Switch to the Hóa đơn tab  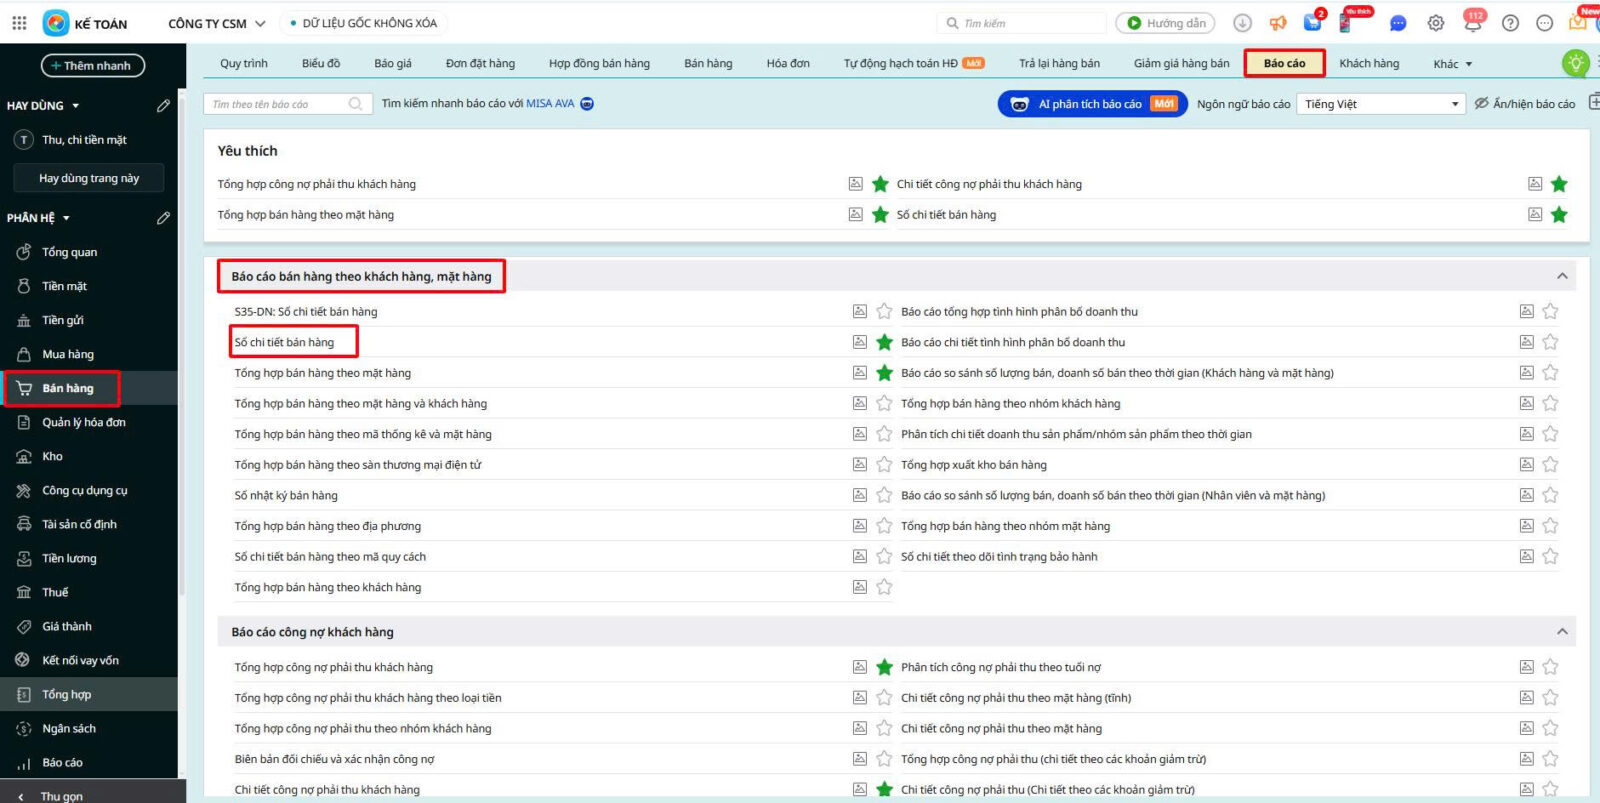pyautogui.click(x=788, y=63)
